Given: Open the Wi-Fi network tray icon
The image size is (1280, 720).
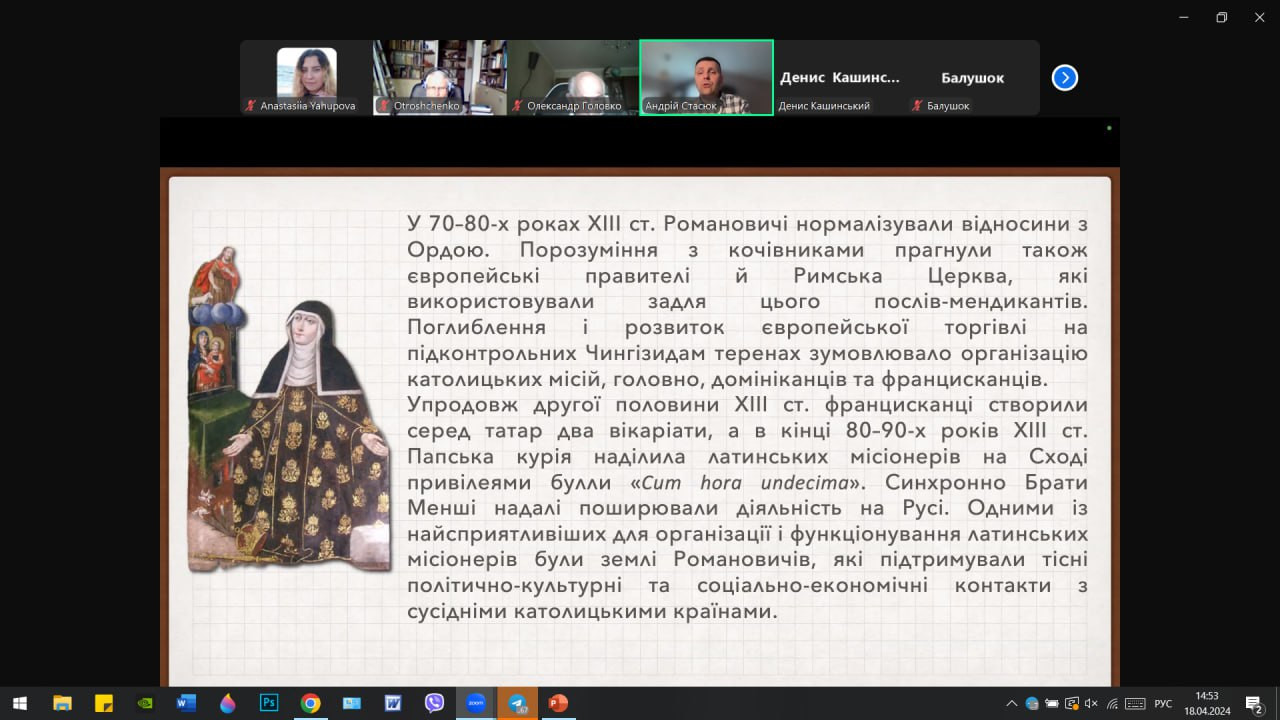Looking at the screenshot, I should pos(1111,703).
